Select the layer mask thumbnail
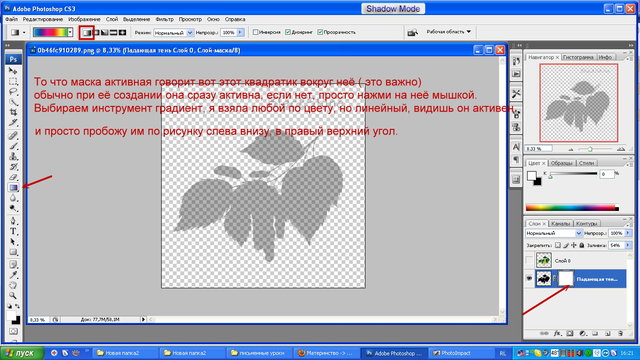This screenshot has width=640, height=360. pos(566,279)
